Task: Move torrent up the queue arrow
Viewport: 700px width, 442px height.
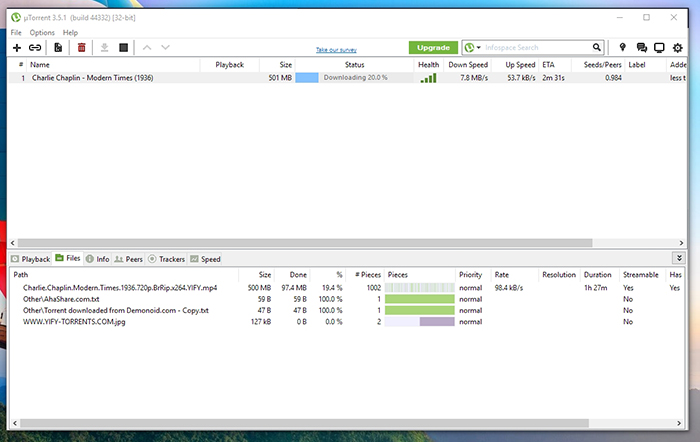Action: [147, 47]
